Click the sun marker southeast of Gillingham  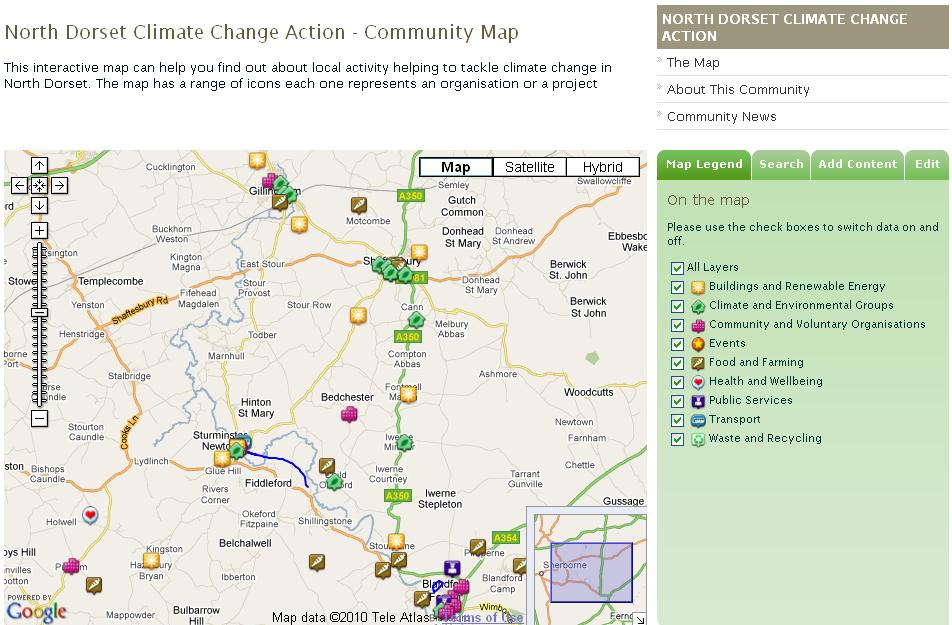click(x=299, y=224)
